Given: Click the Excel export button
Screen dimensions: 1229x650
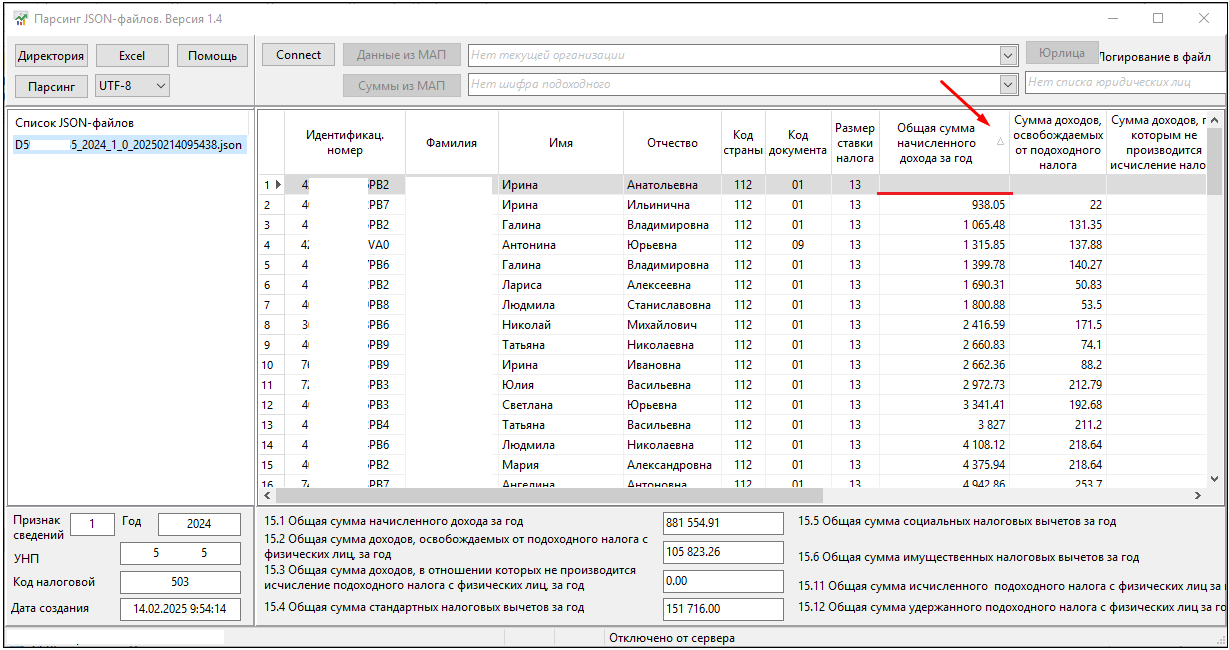Looking at the screenshot, I should 131,56.
